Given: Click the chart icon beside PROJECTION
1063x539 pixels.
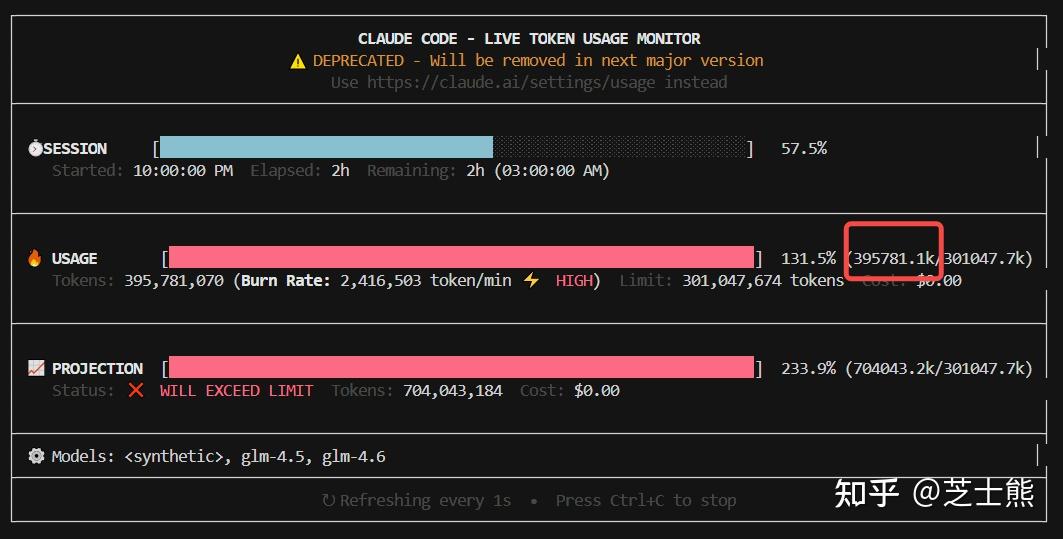Looking at the screenshot, I should click(x=35, y=369).
